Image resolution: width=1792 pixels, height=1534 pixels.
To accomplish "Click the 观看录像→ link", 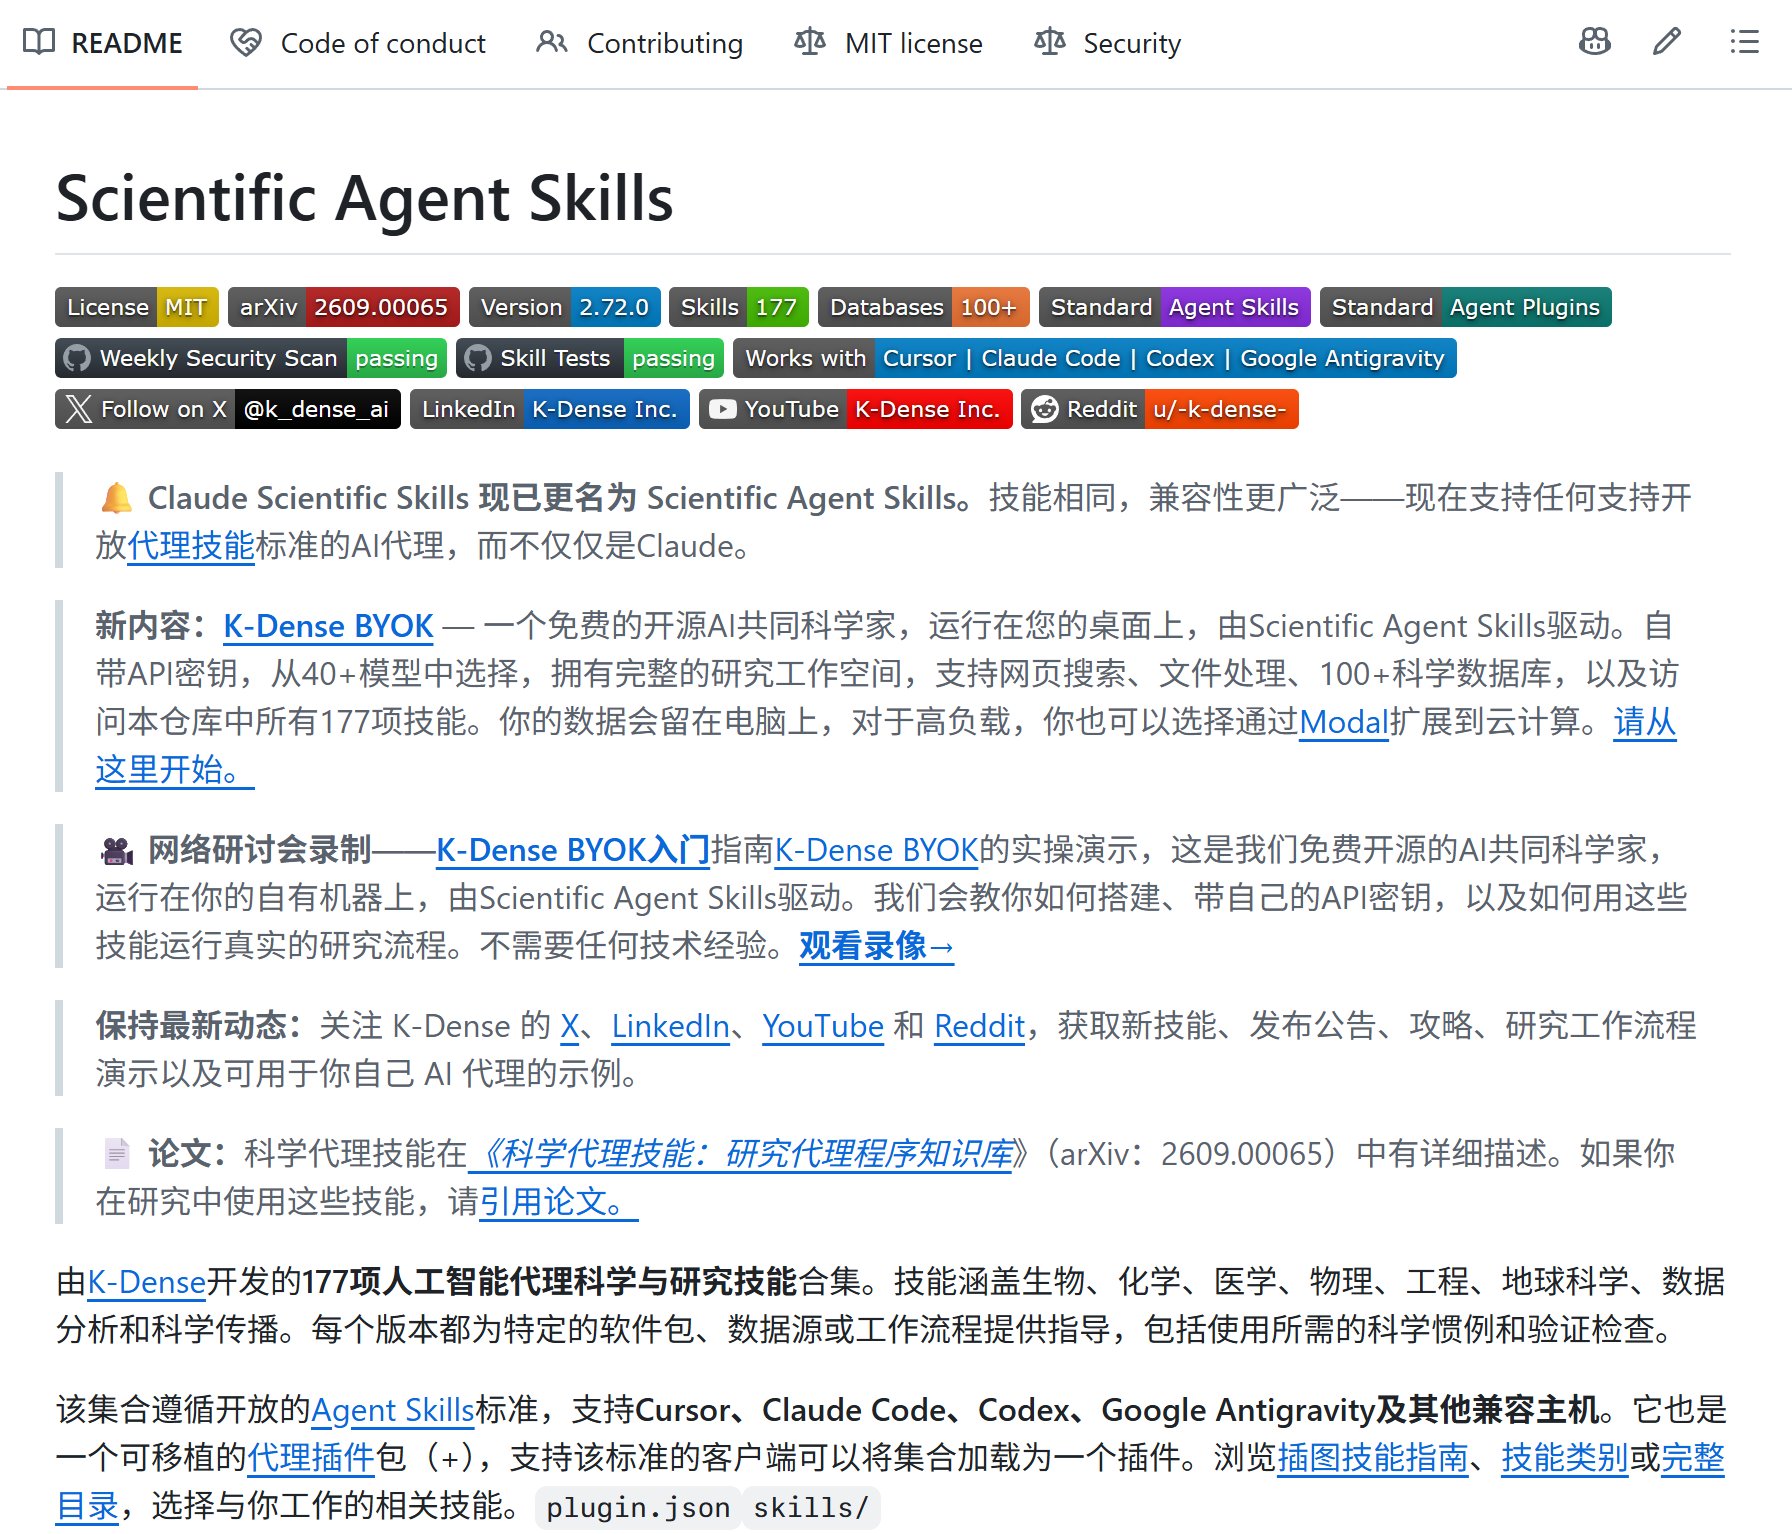I will 877,946.
